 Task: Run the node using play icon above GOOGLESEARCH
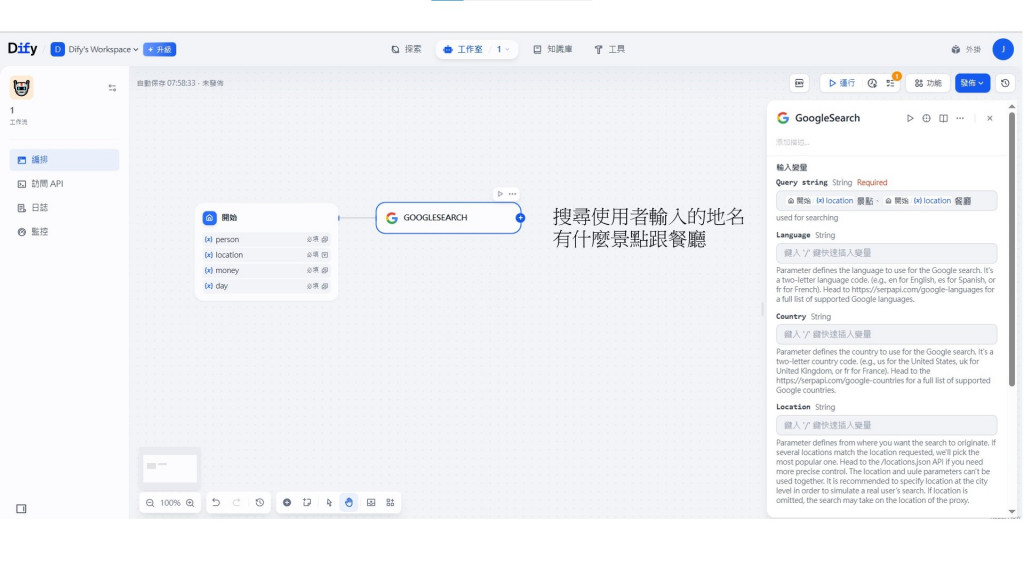click(500, 193)
